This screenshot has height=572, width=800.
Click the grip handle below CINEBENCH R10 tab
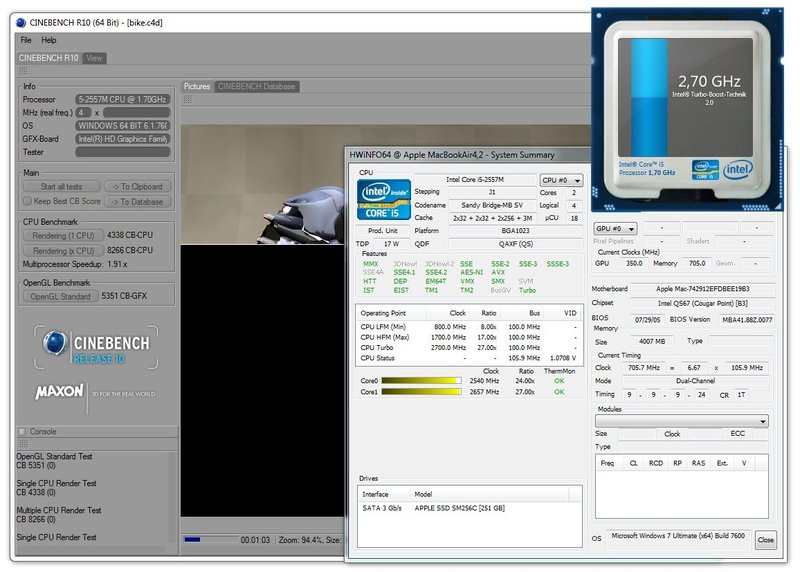click(x=23, y=70)
